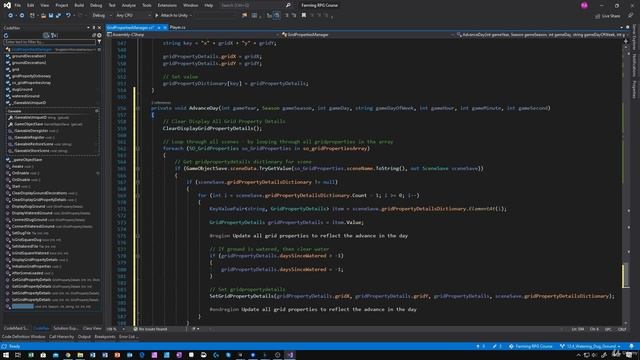Click the Save file toolbar icon
640x360 pixels.
(x=51, y=16)
